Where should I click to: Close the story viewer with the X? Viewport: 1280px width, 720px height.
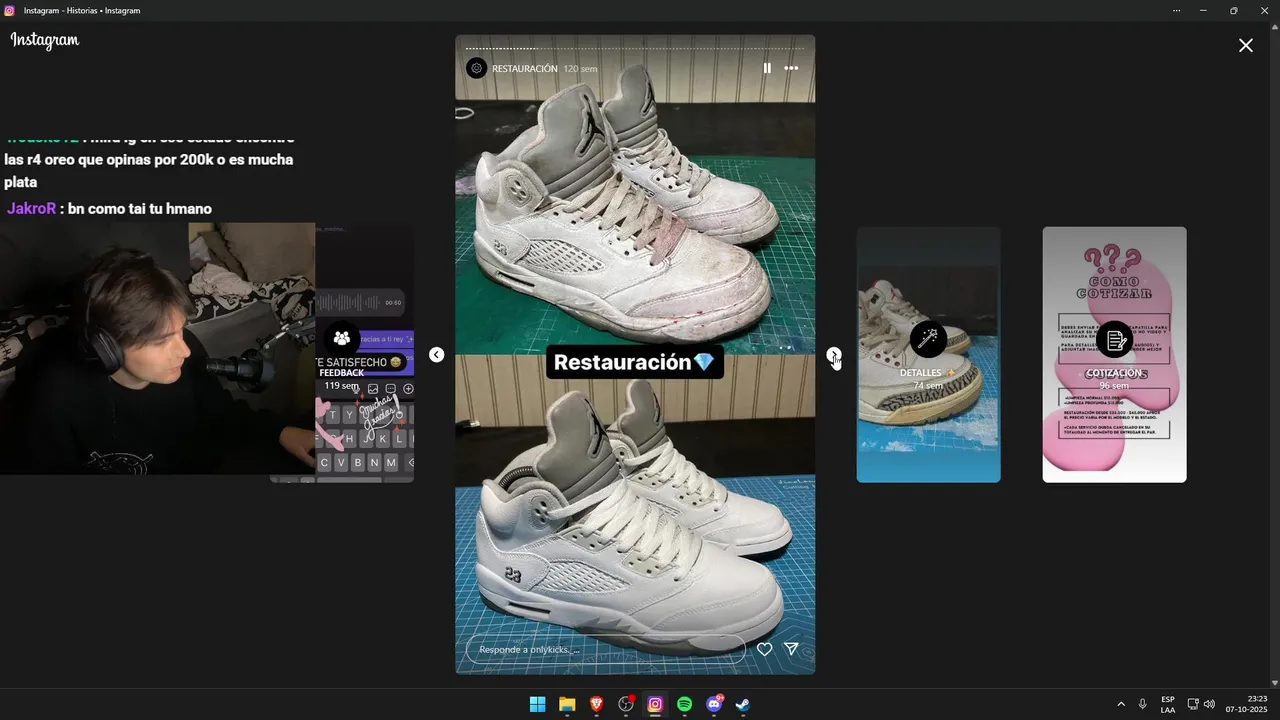1246,45
